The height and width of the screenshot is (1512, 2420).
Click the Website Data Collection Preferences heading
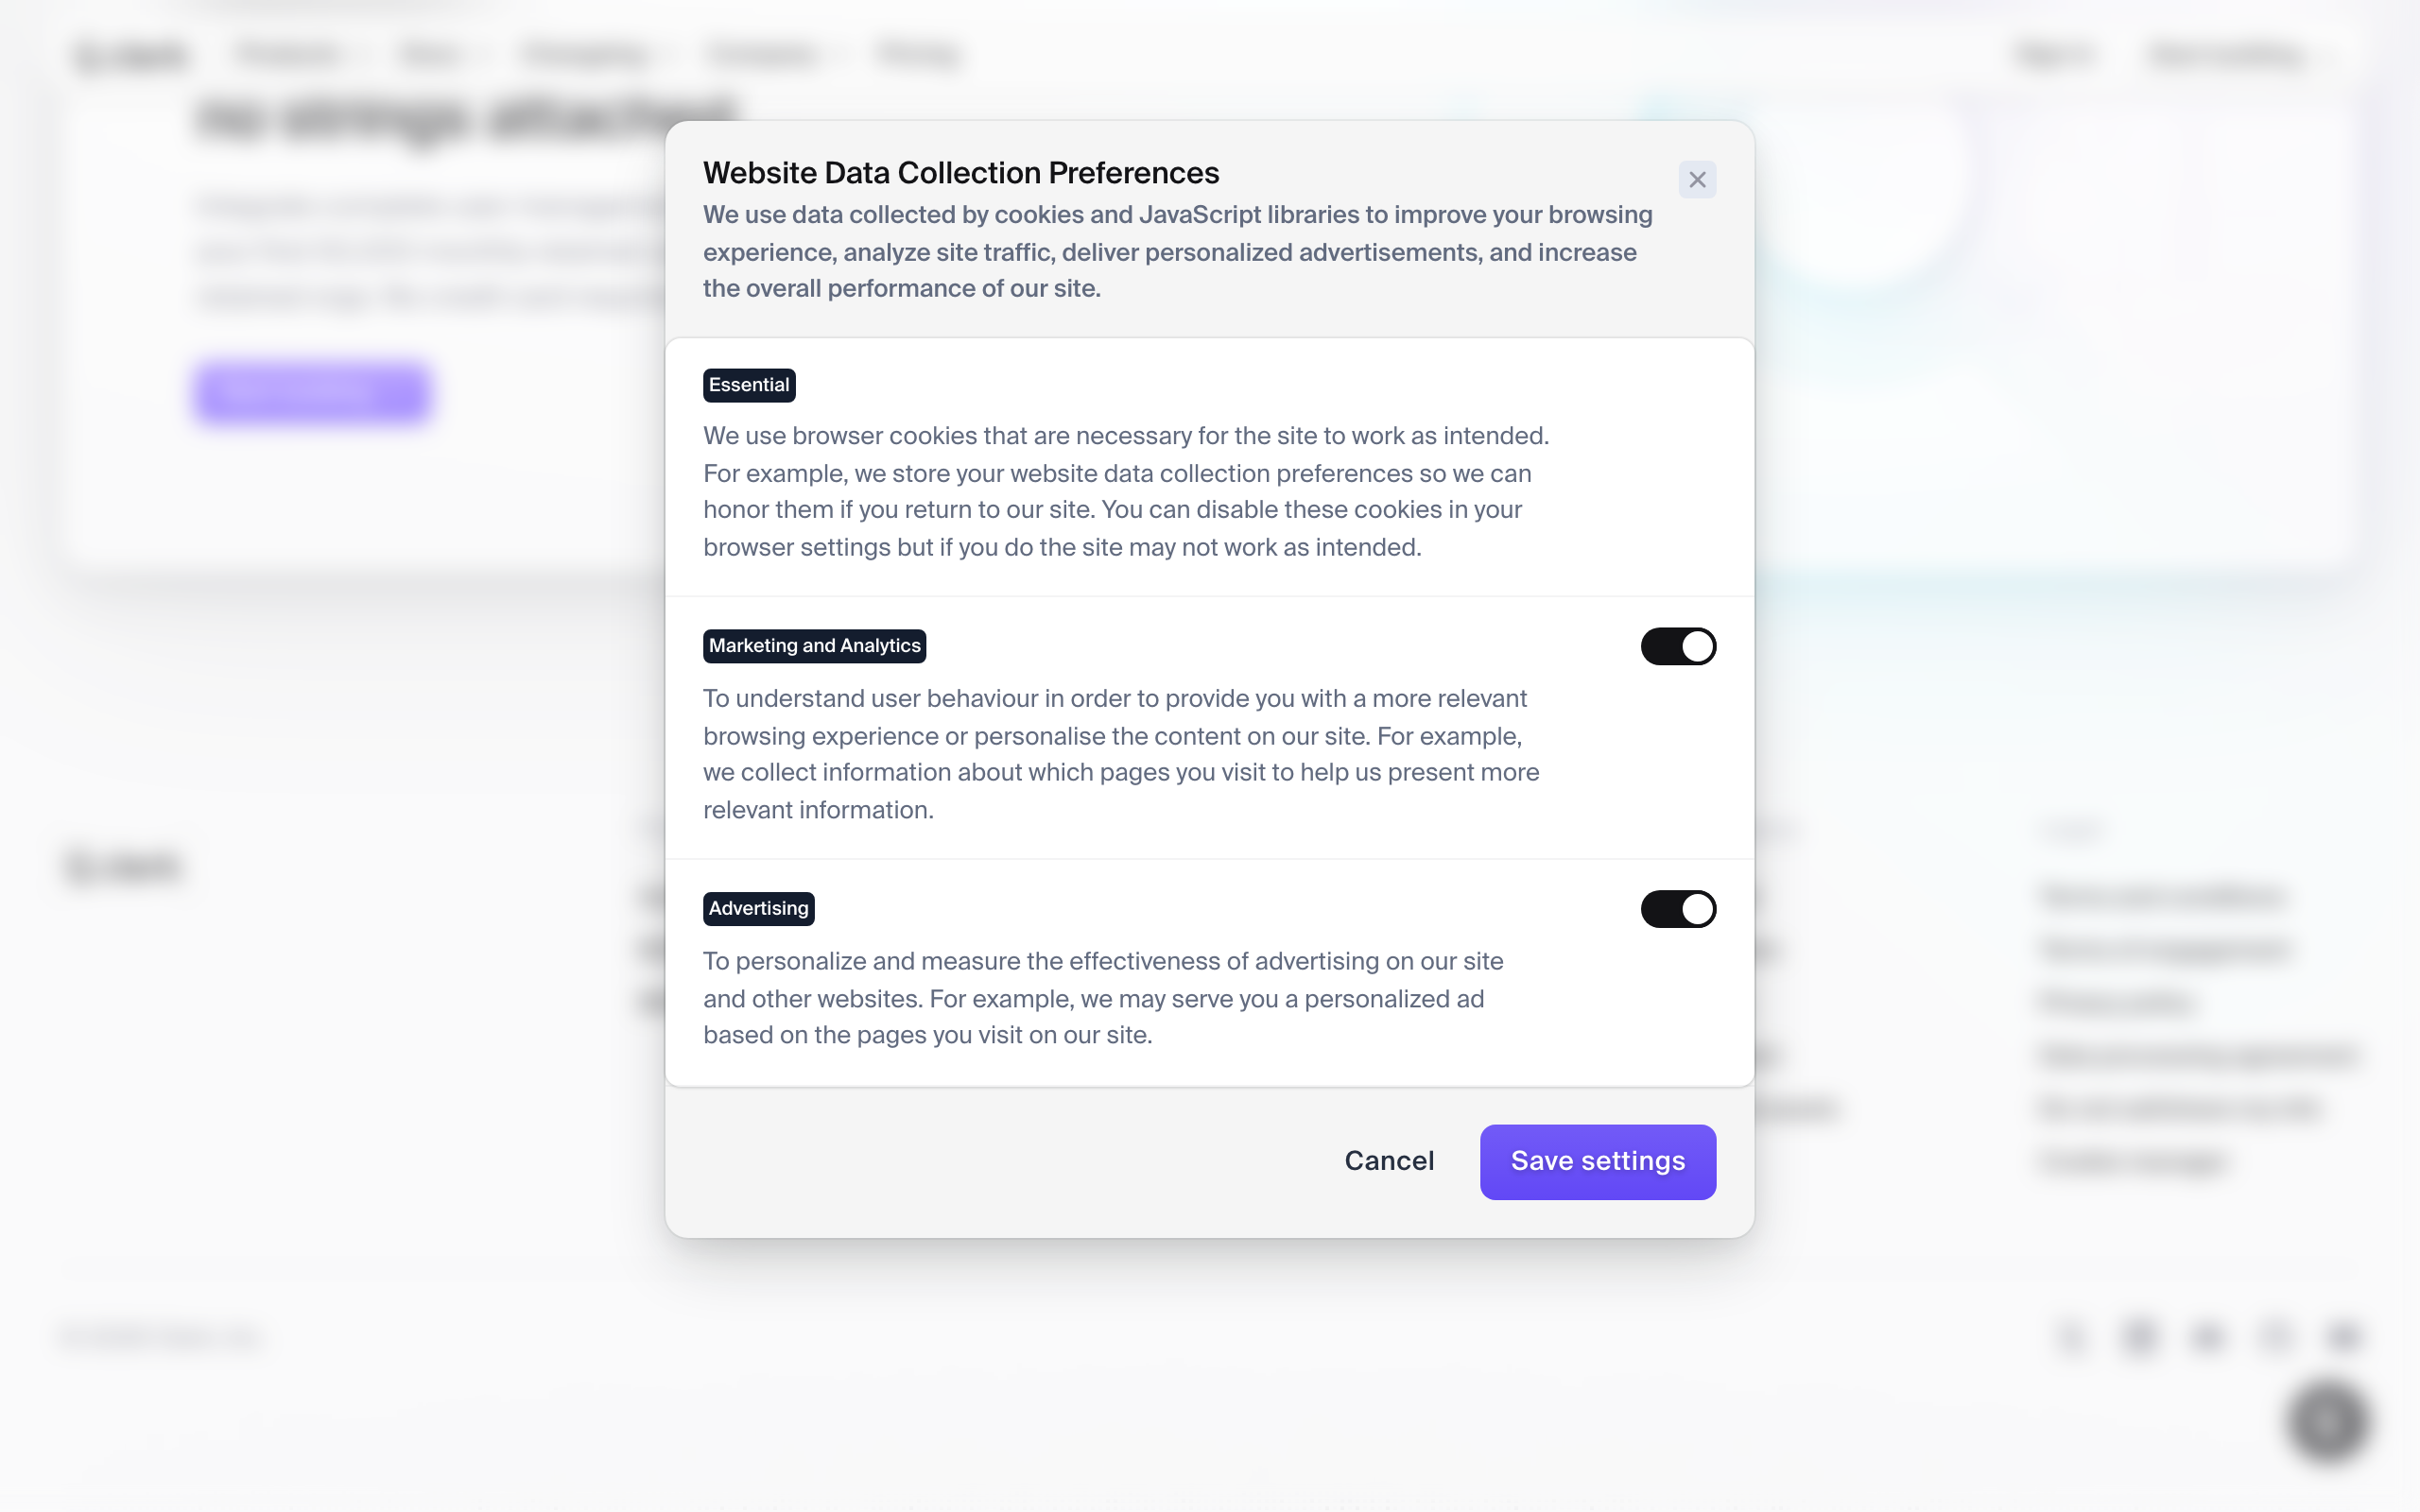[961, 173]
